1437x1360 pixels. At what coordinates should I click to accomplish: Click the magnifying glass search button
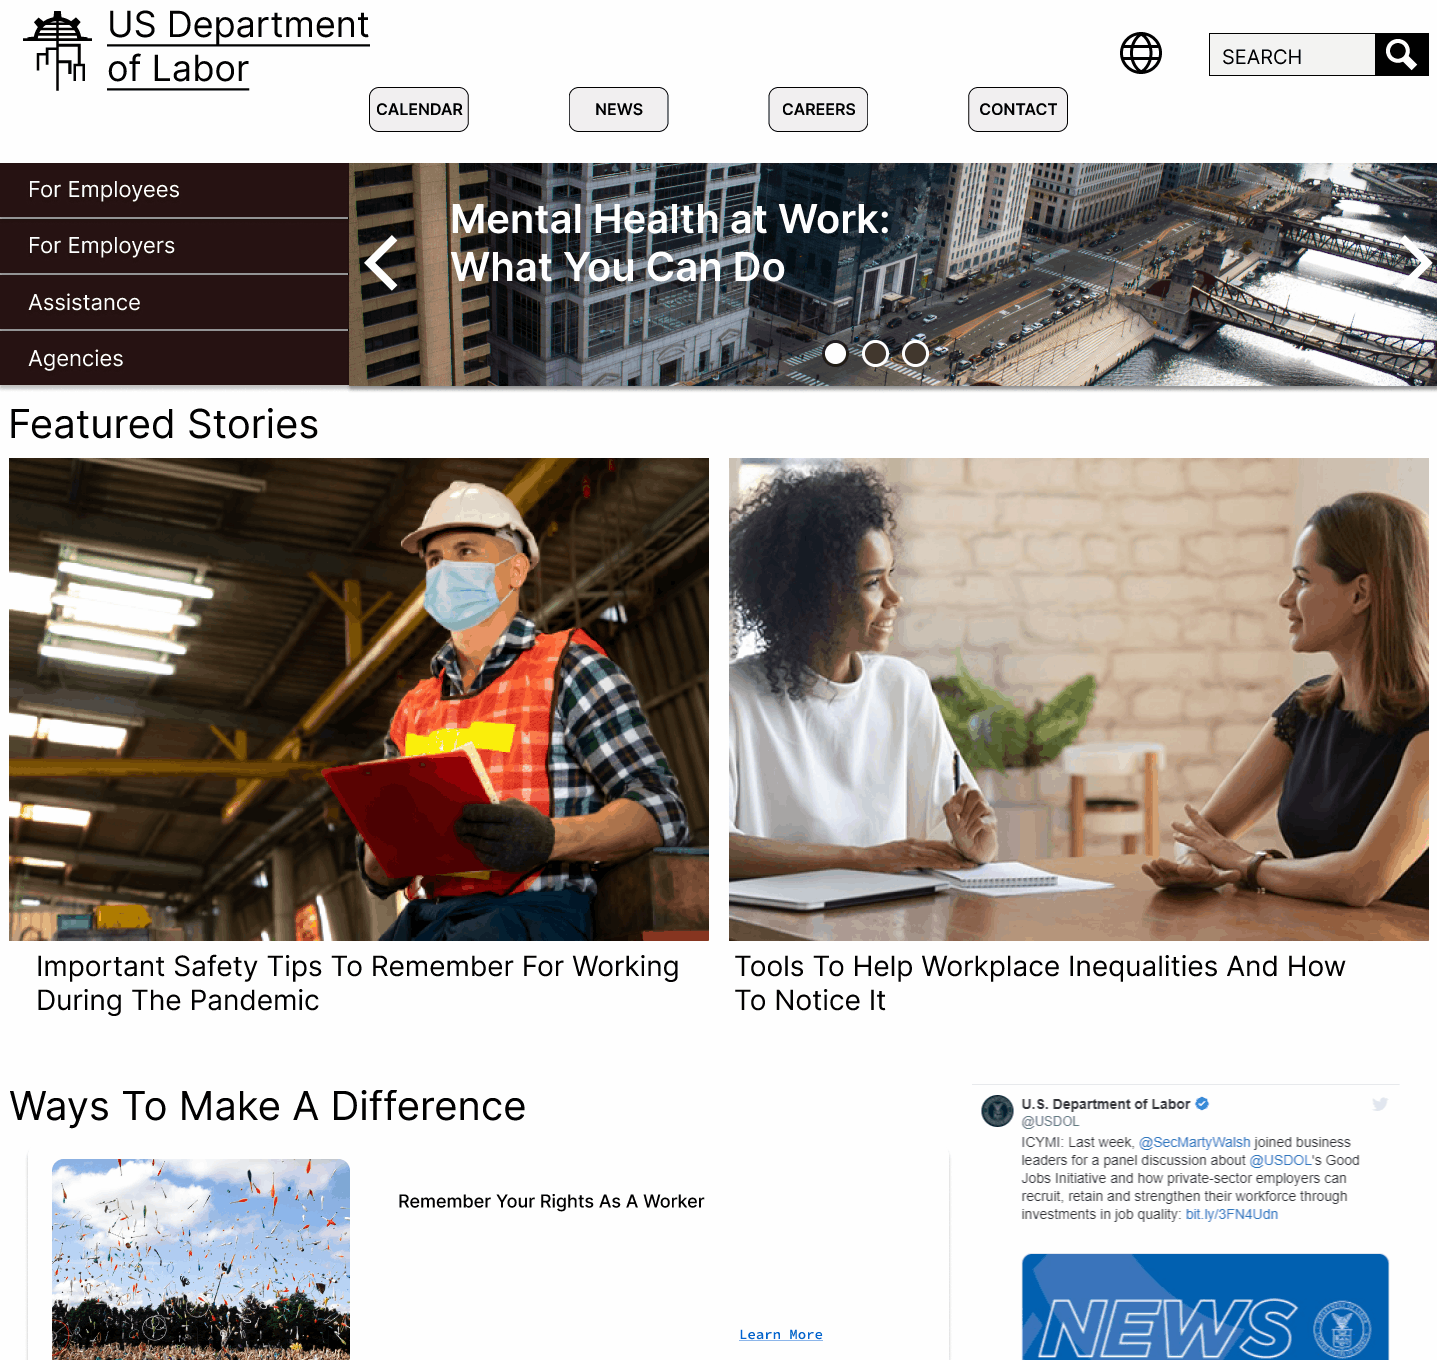pos(1402,54)
